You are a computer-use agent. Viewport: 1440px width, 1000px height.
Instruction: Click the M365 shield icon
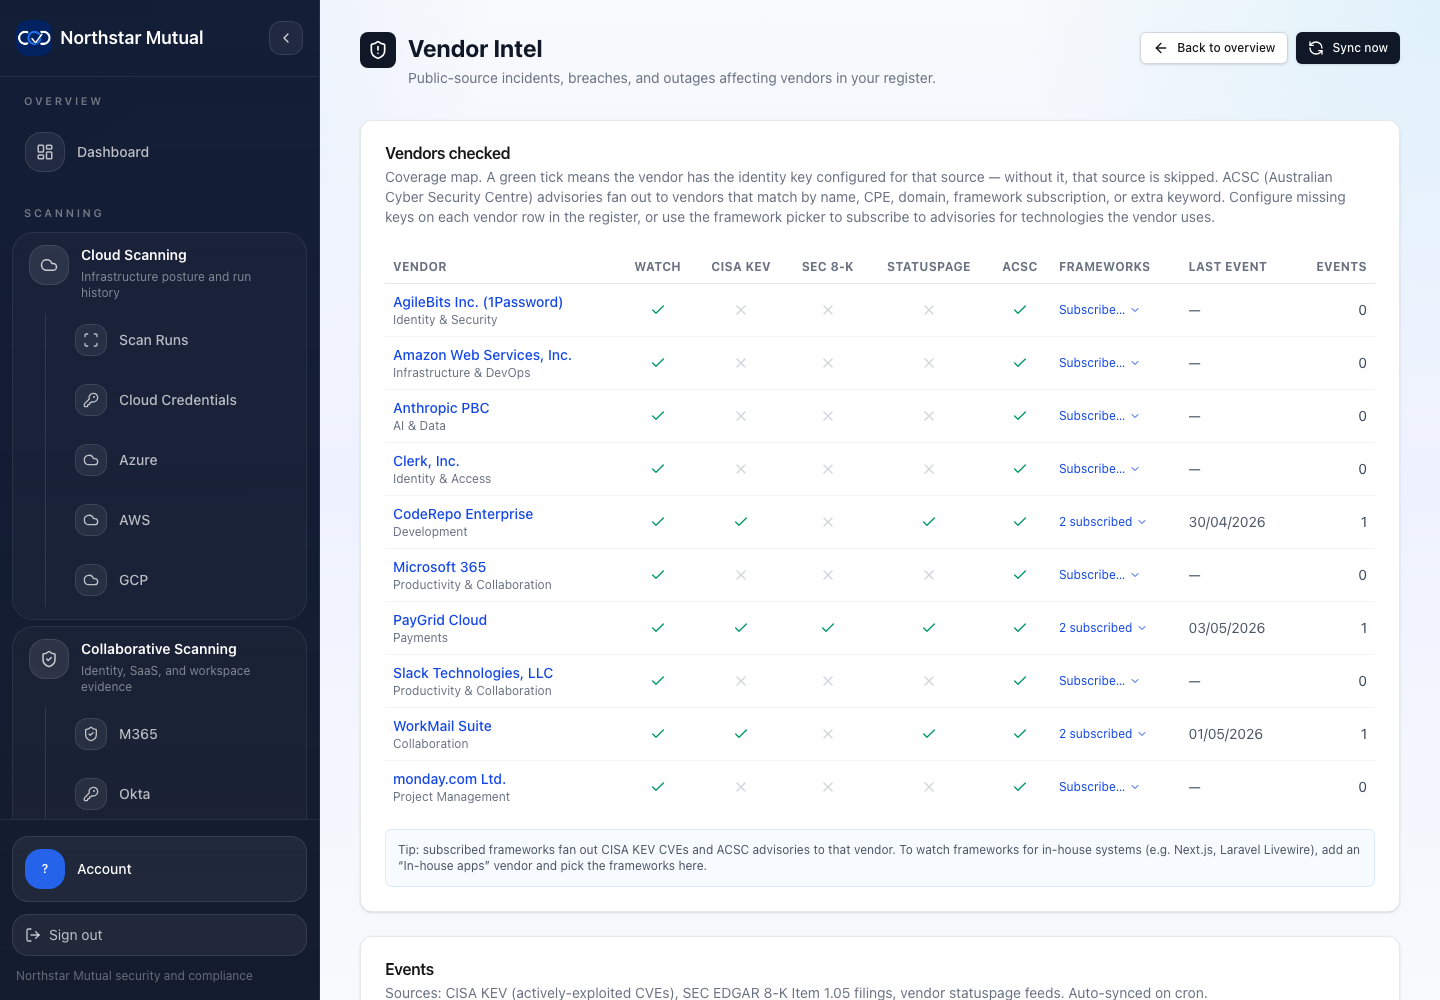91,734
